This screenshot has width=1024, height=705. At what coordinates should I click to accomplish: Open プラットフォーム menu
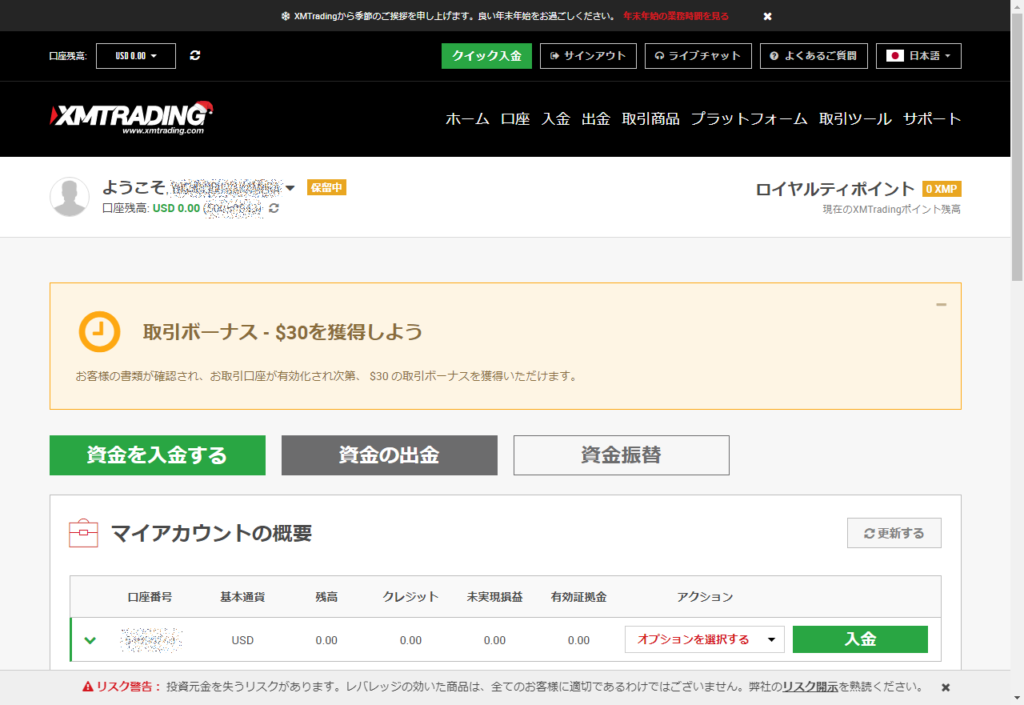(x=749, y=119)
